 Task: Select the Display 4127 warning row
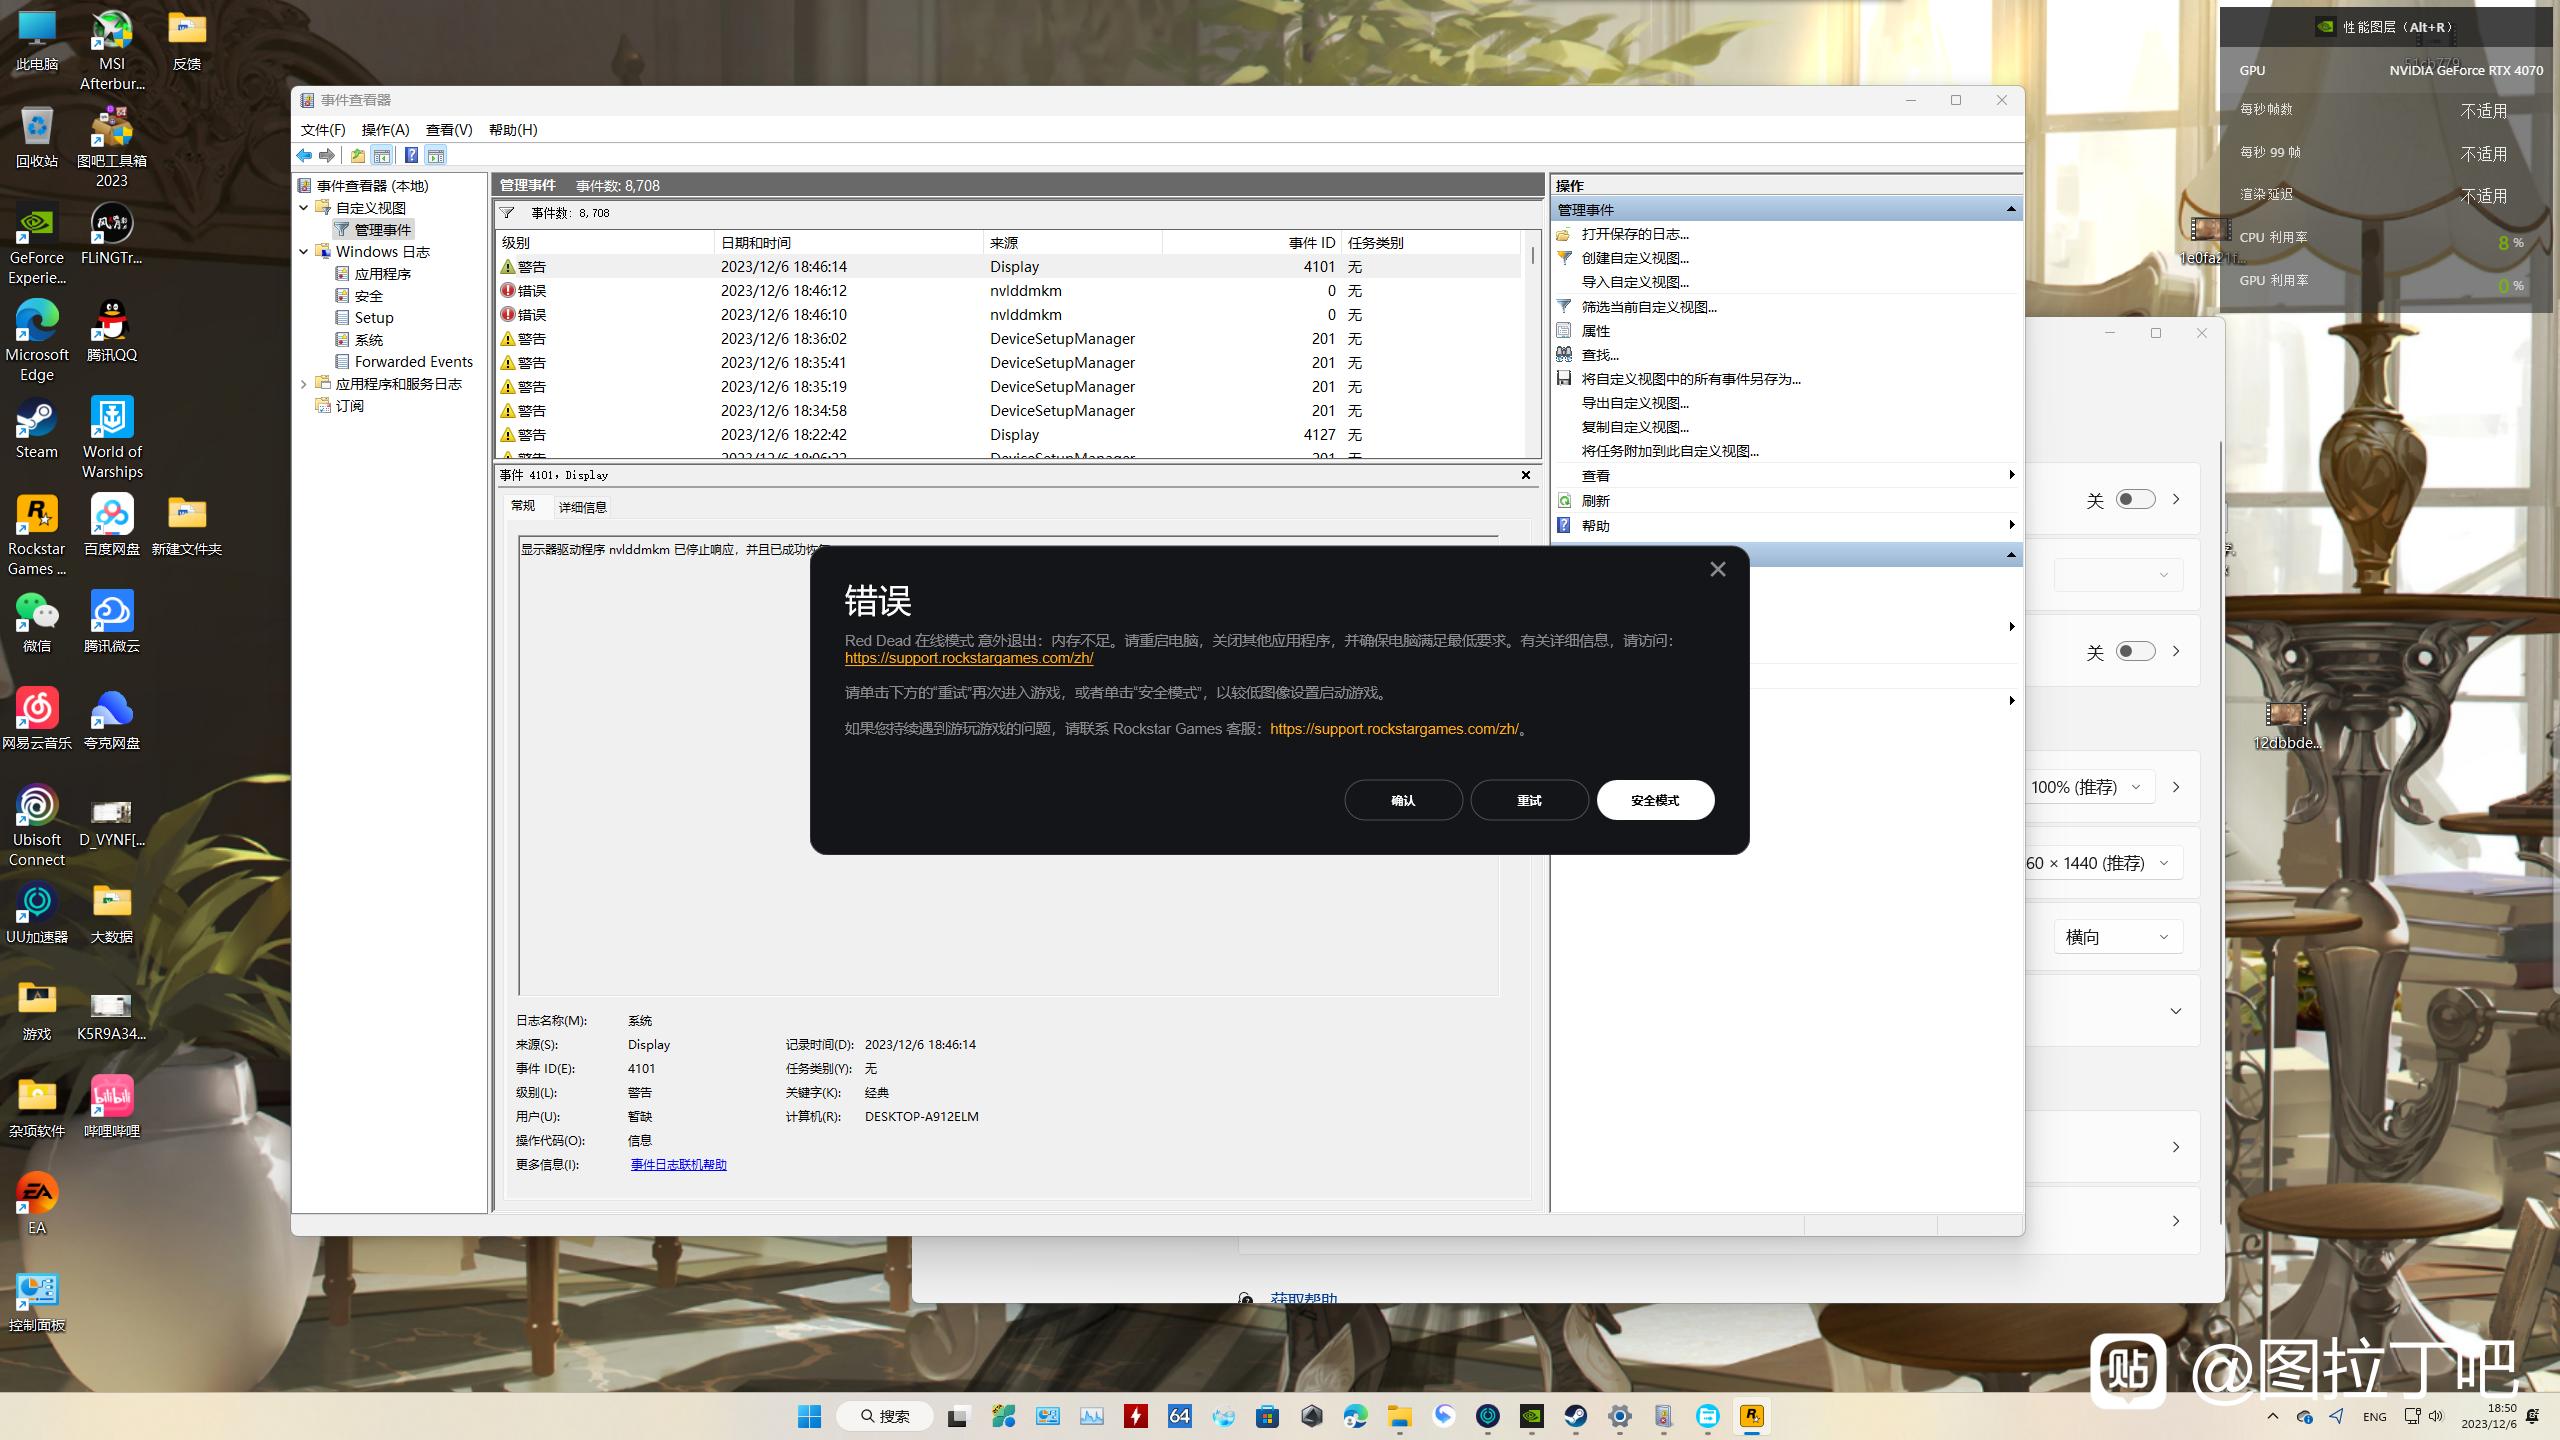tap(1010, 435)
